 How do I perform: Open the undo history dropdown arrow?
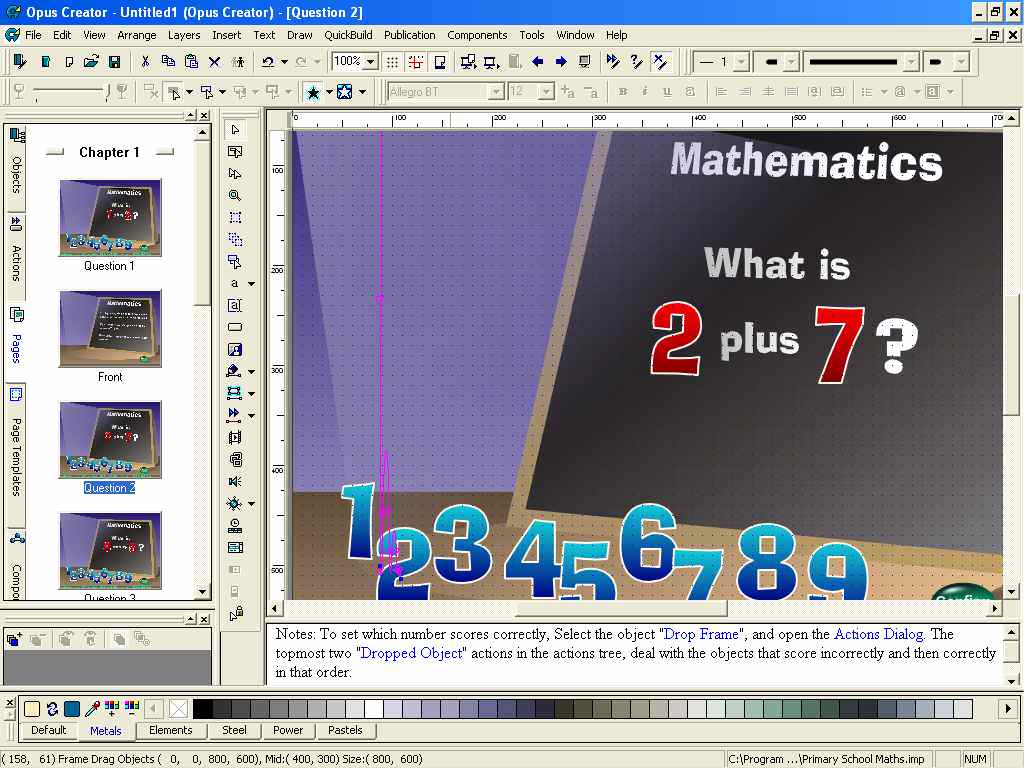point(284,62)
